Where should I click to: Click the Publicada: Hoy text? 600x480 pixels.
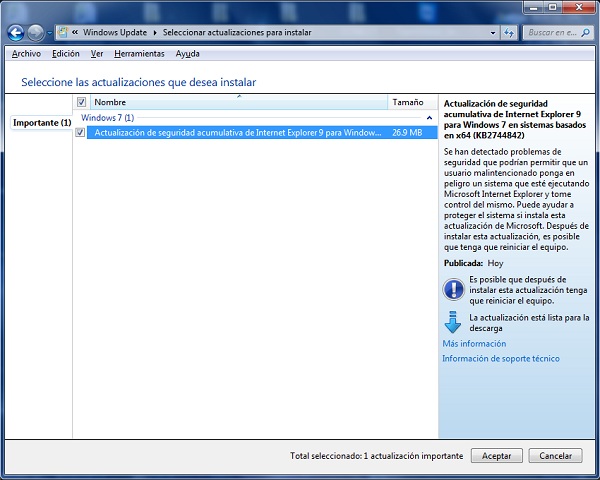tap(473, 263)
